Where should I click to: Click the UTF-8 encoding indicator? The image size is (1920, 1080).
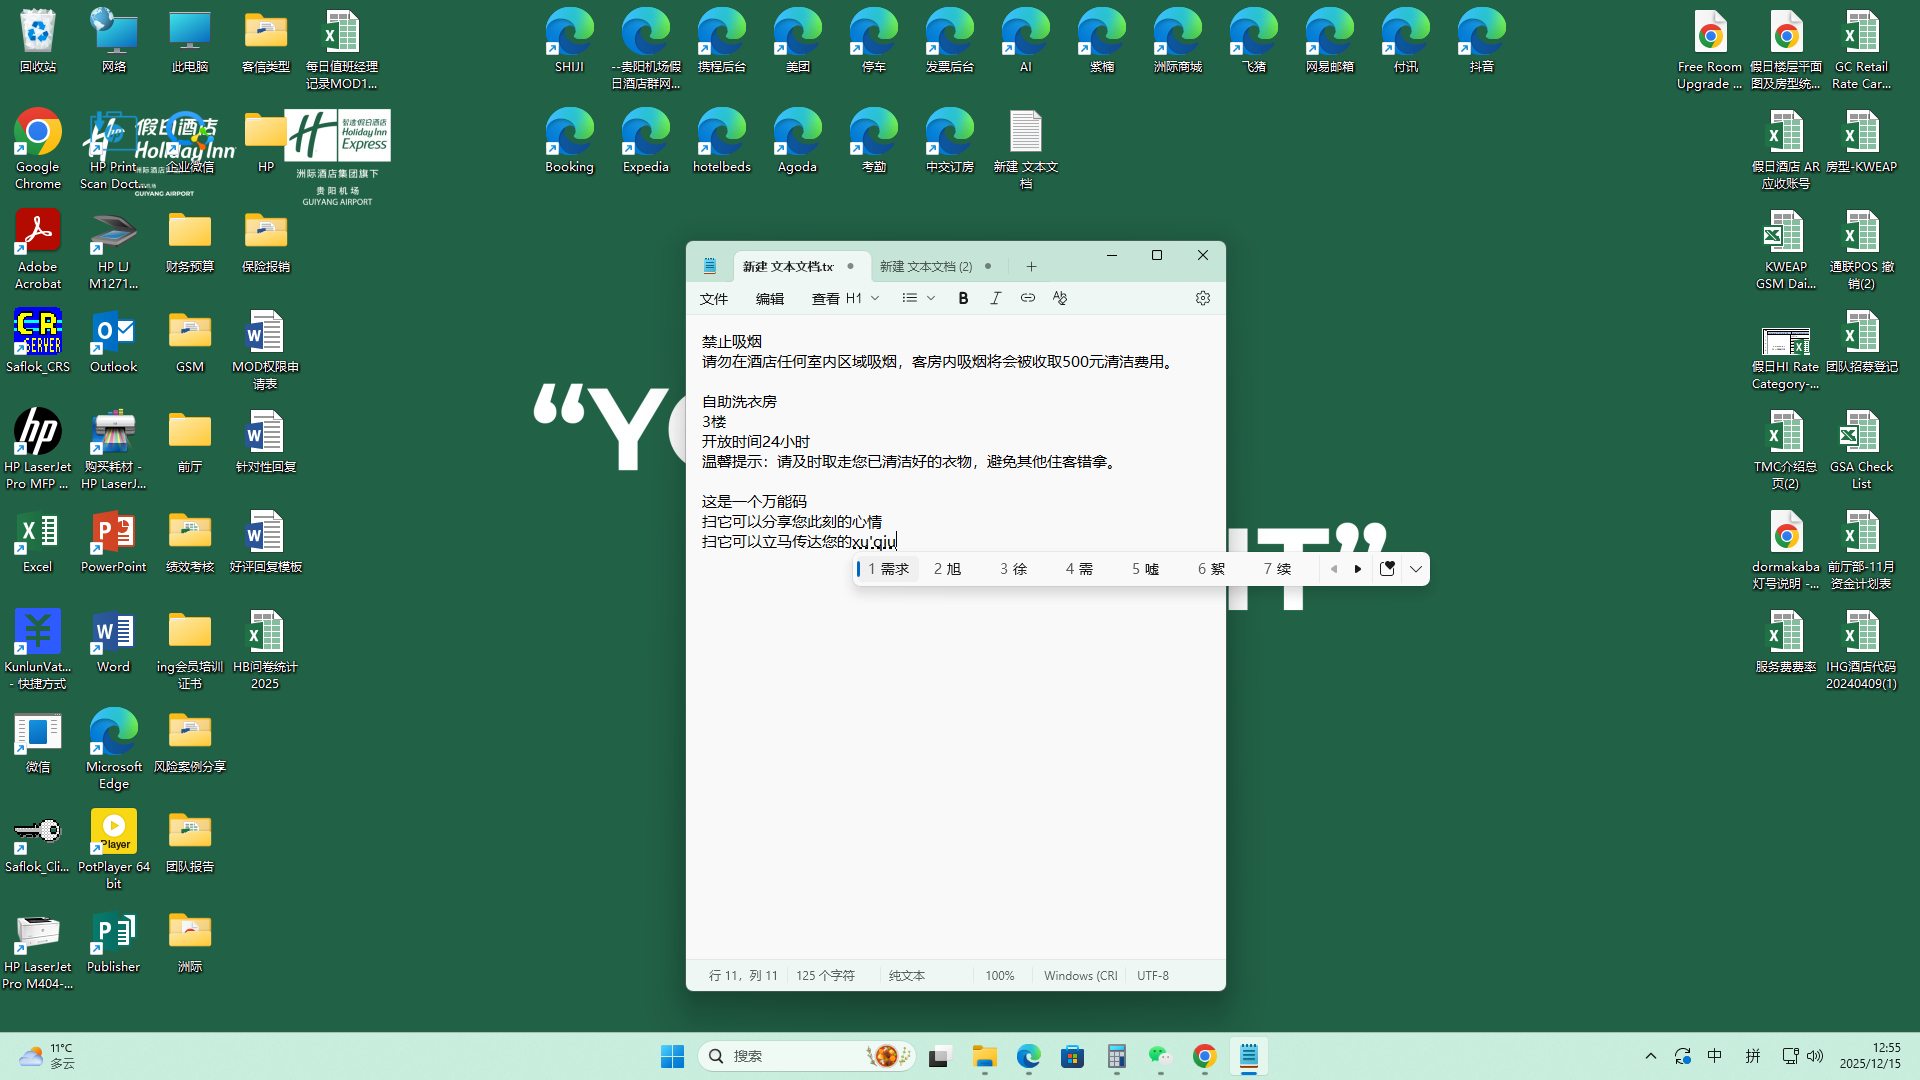tap(1152, 975)
